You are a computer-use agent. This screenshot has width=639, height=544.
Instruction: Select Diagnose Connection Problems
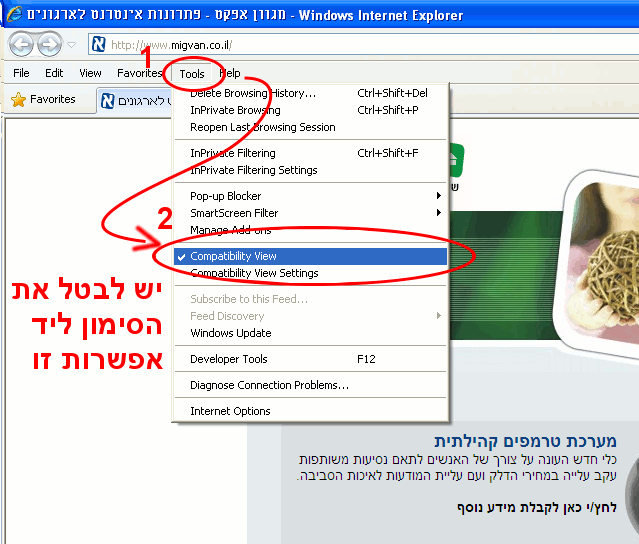pyautogui.click(x=311, y=385)
